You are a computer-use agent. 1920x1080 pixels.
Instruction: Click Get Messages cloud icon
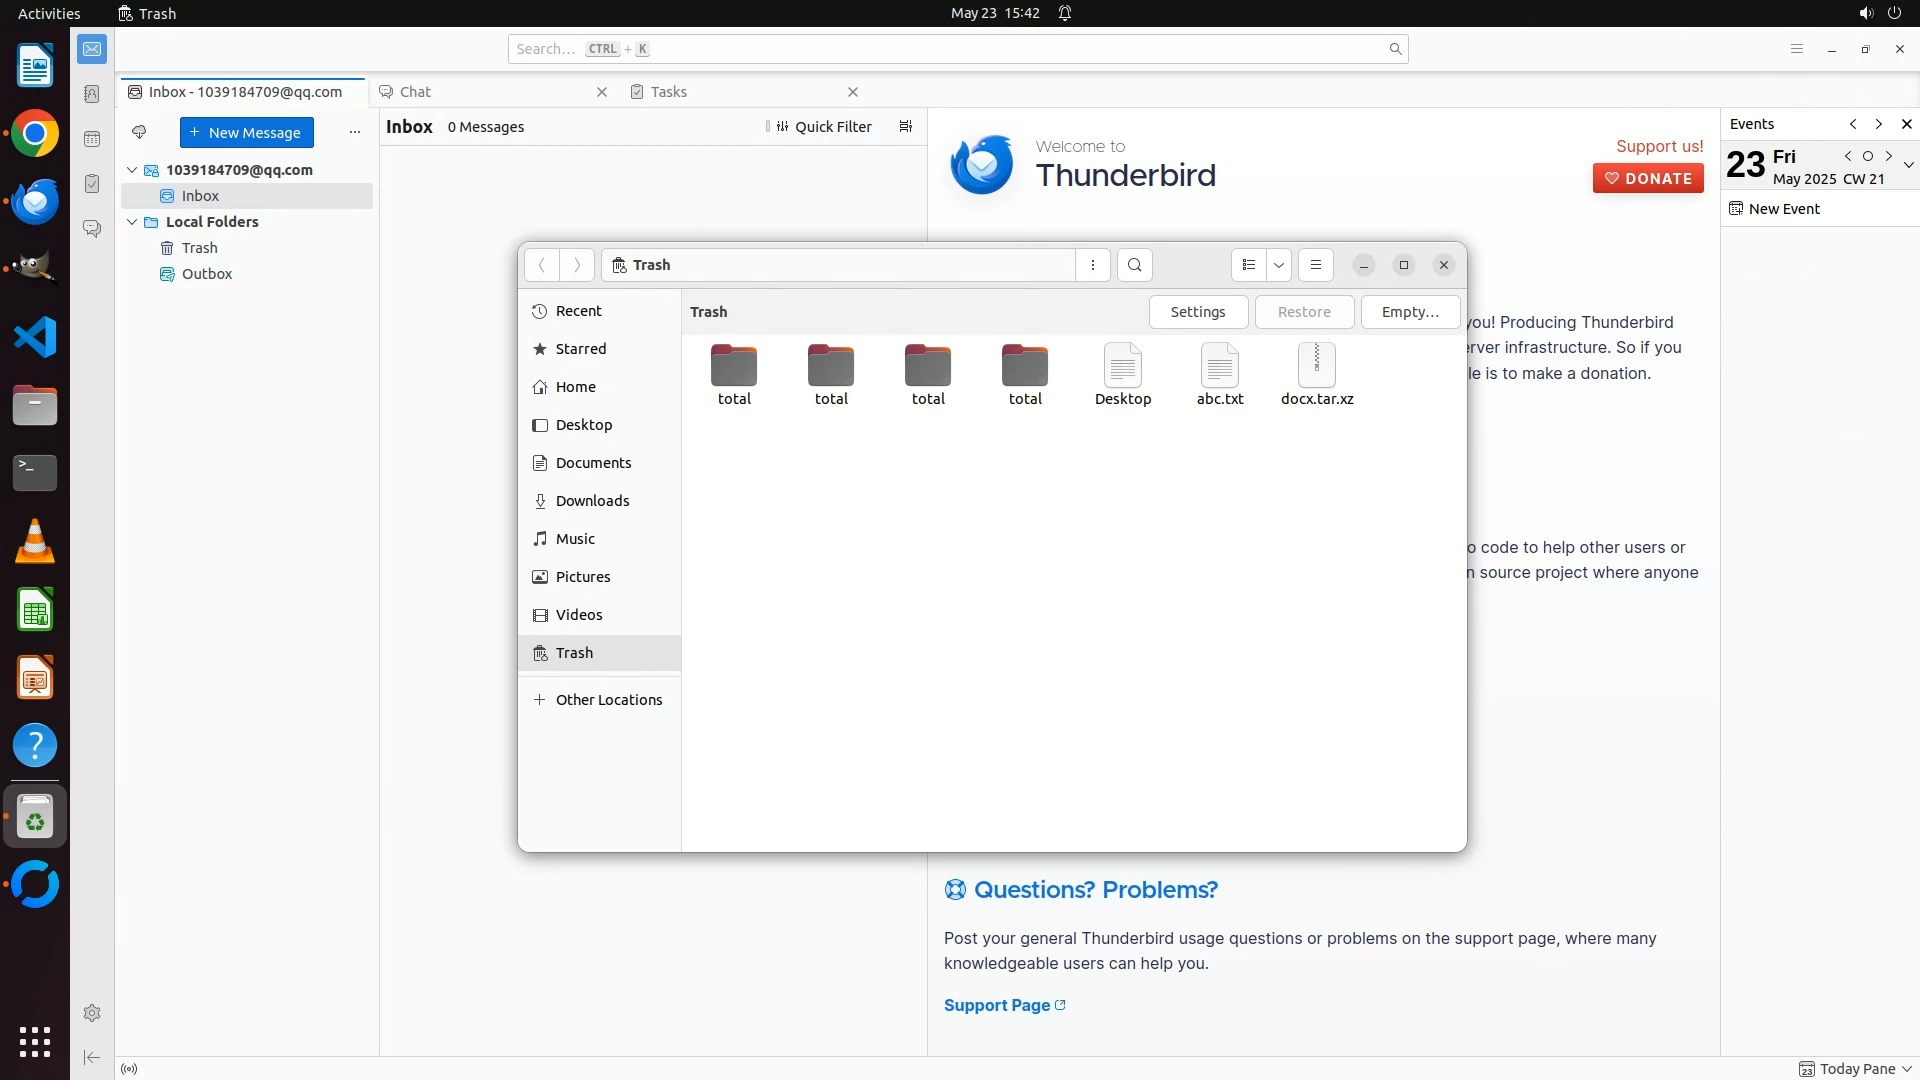tap(139, 132)
